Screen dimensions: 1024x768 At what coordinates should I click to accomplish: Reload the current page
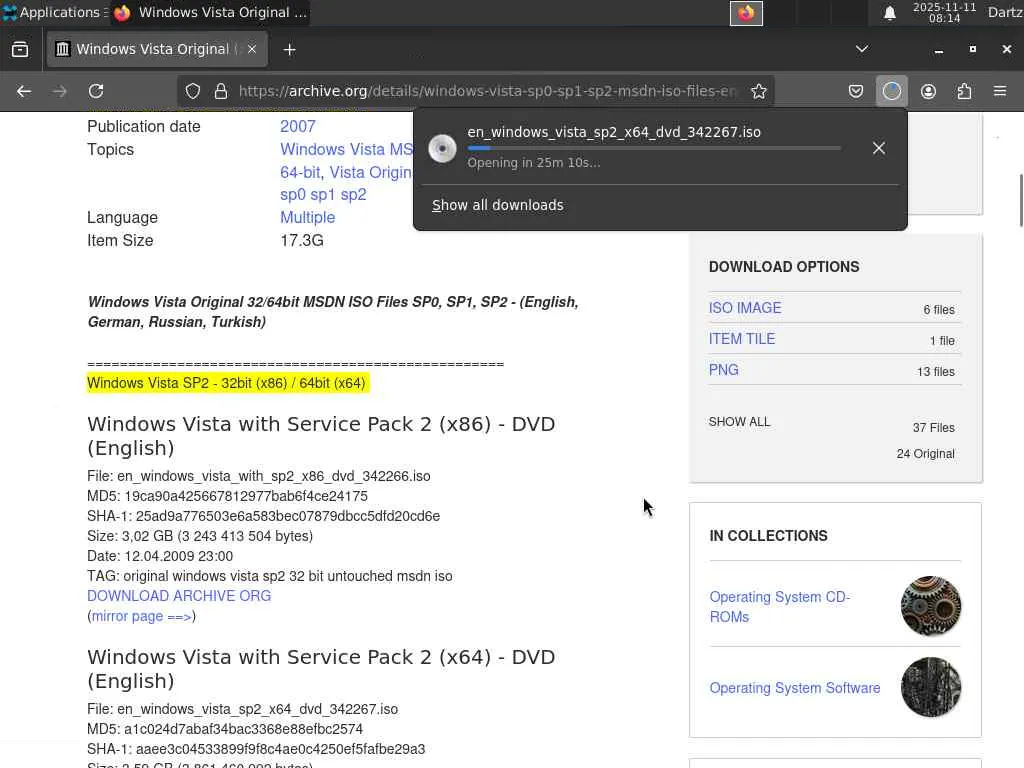pyautogui.click(x=96, y=91)
